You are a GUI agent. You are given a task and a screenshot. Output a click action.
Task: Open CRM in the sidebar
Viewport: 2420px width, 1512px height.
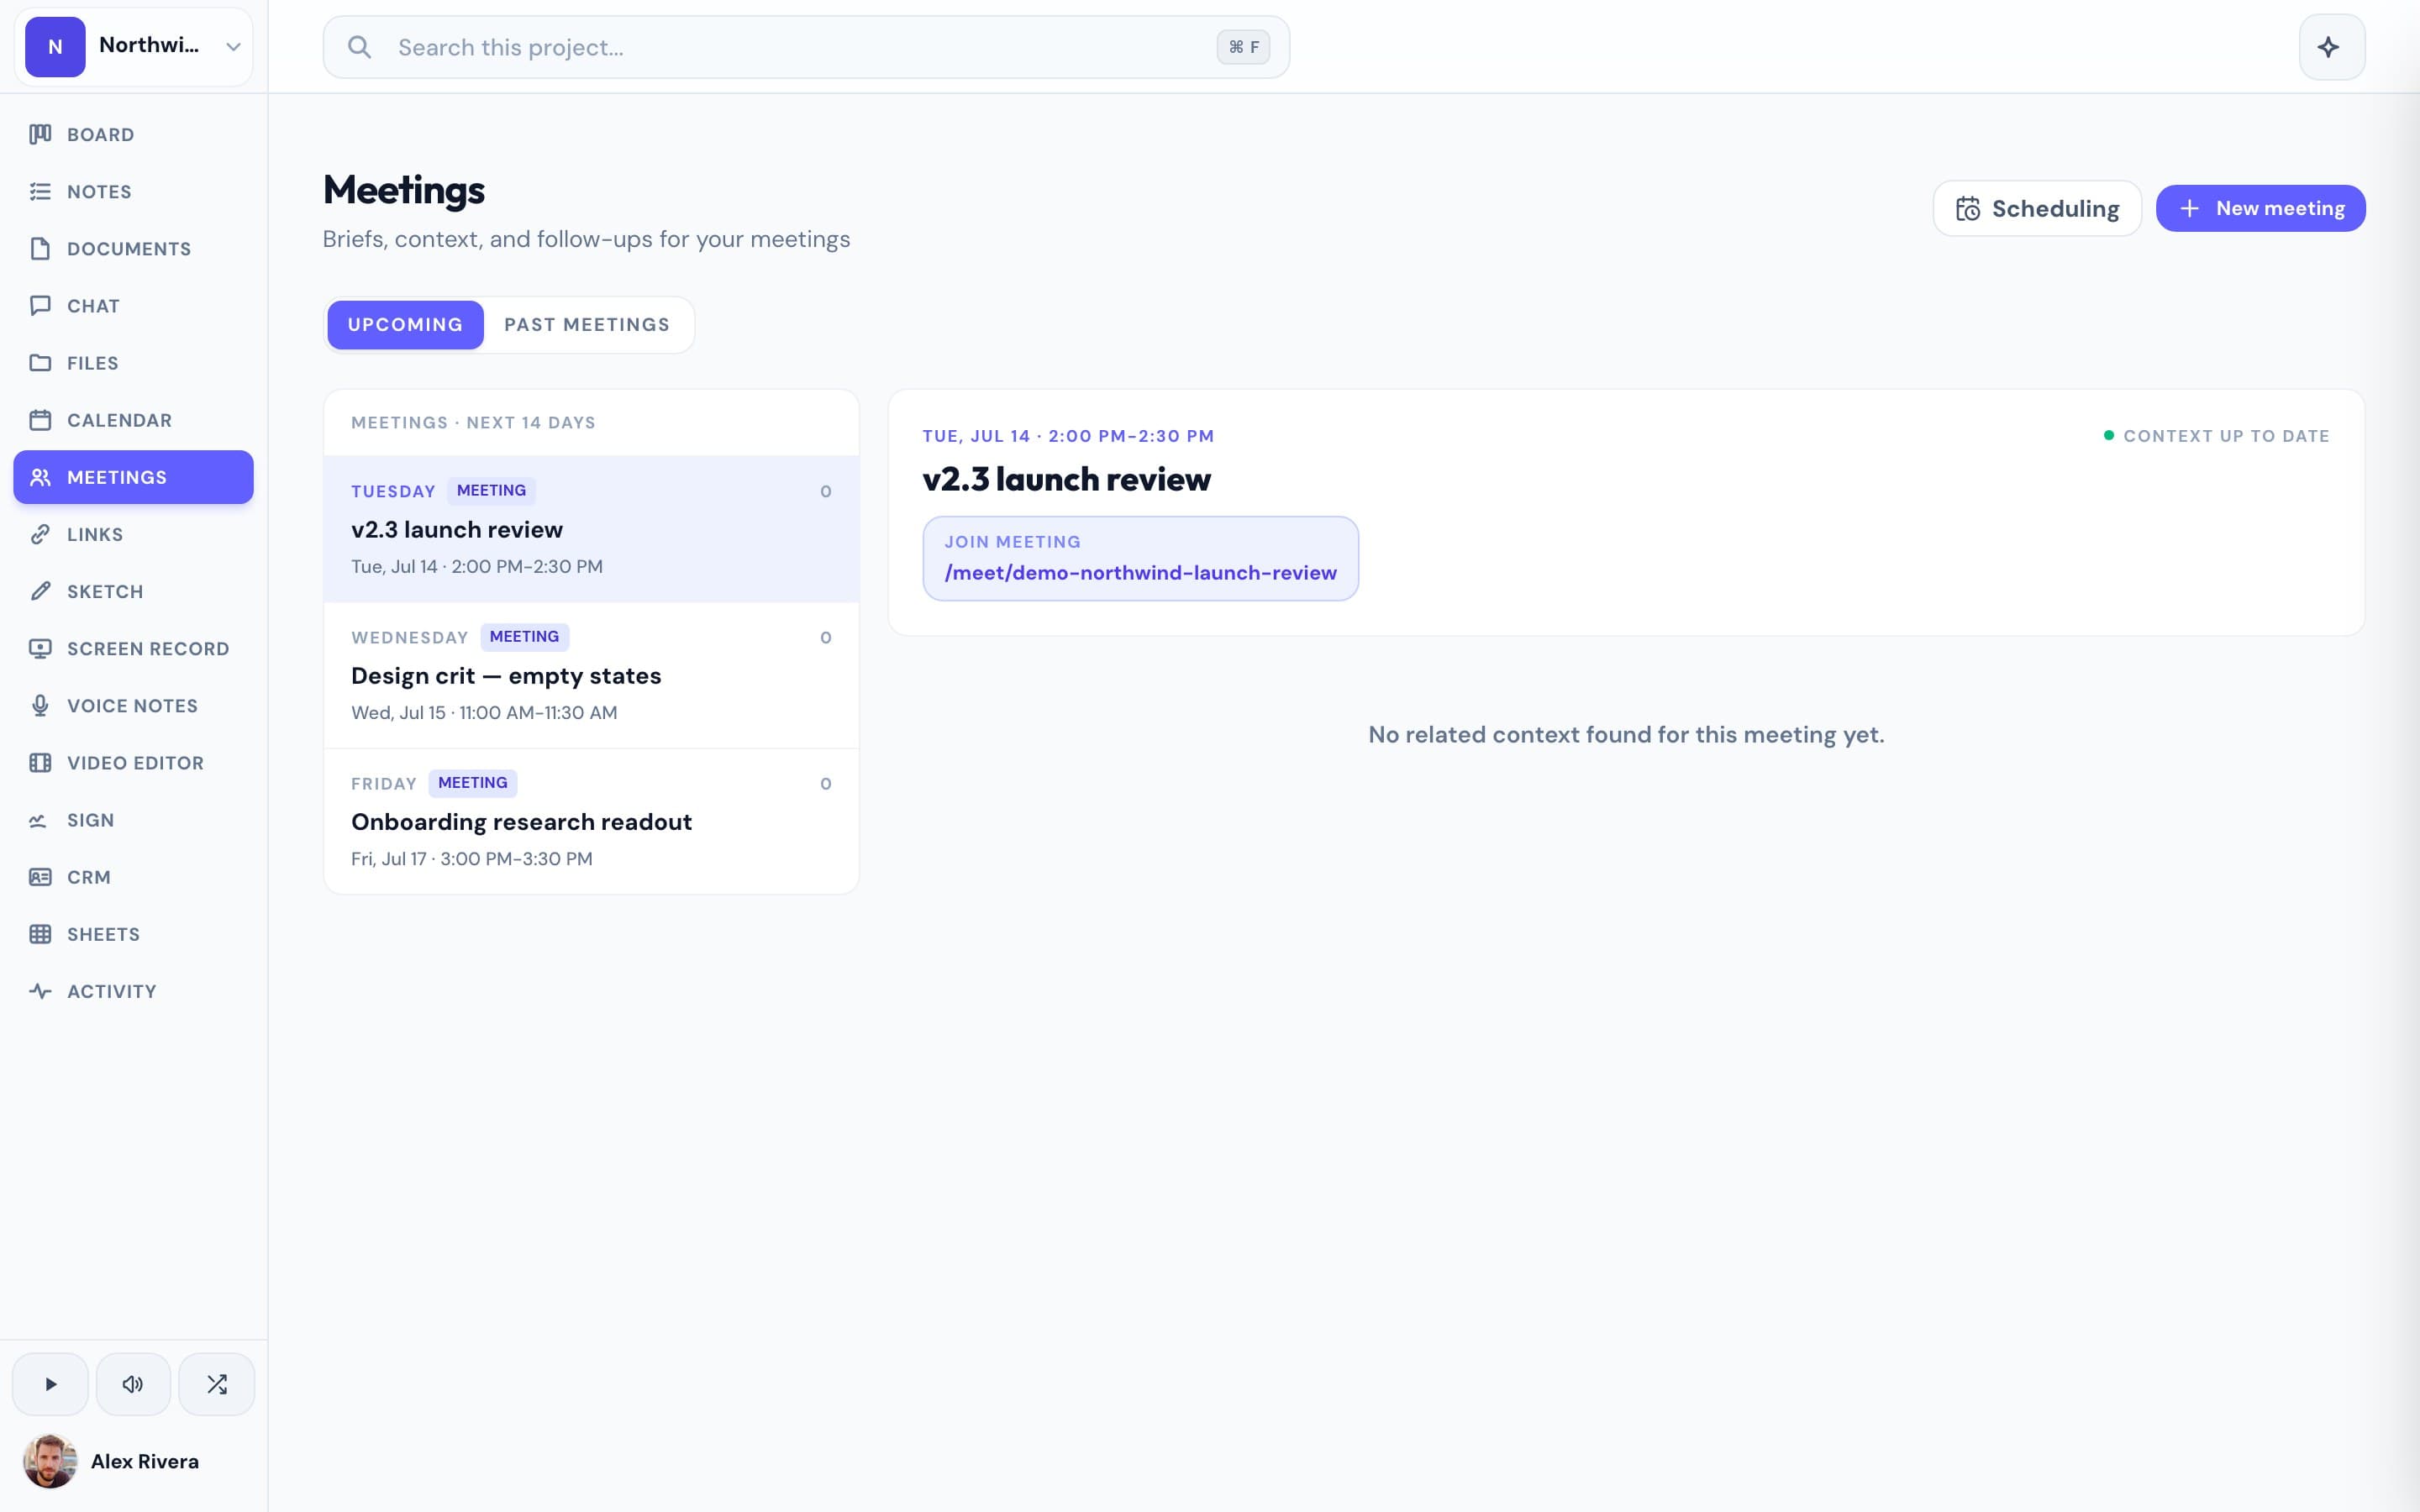(x=133, y=877)
